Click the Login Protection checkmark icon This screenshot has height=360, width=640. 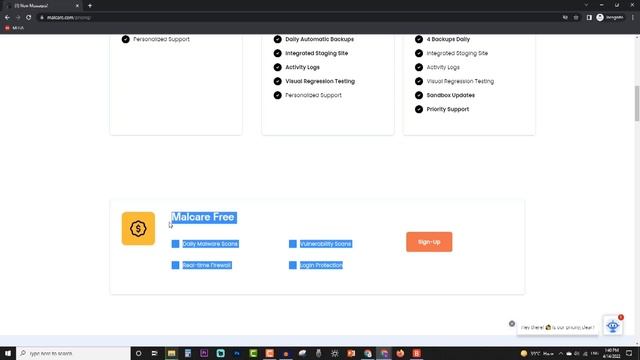(293, 265)
